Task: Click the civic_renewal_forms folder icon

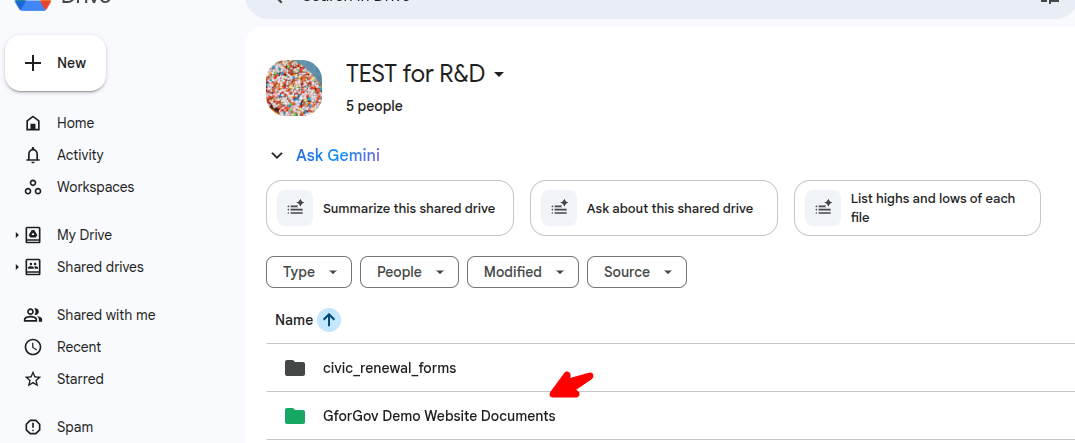Action: tap(295, 368)
